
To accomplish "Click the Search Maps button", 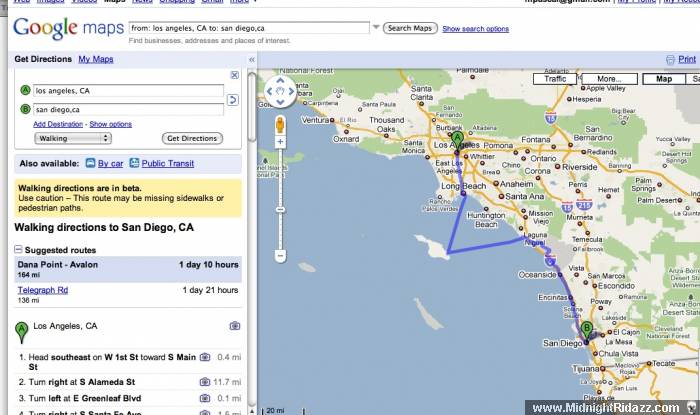I will (410, 28).
